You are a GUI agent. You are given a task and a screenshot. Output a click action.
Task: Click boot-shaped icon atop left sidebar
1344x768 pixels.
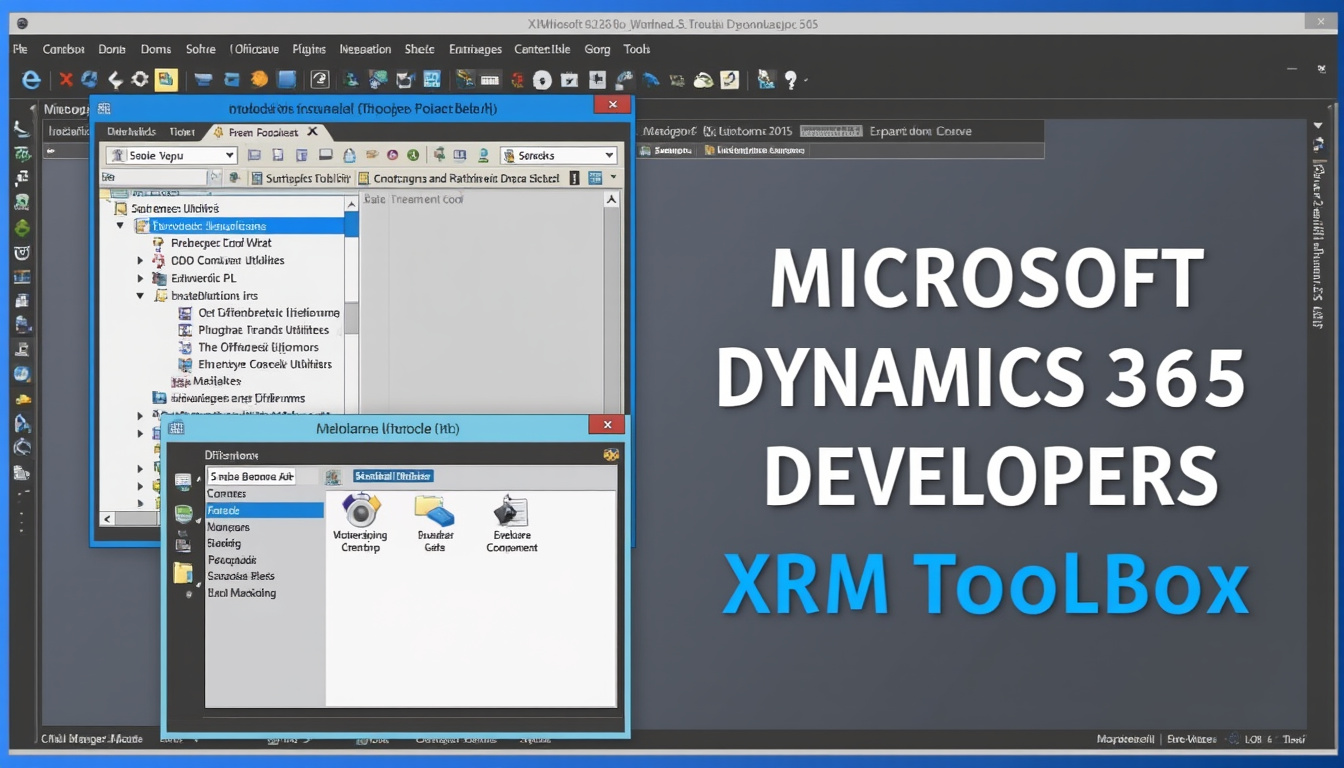click(22, 129)
